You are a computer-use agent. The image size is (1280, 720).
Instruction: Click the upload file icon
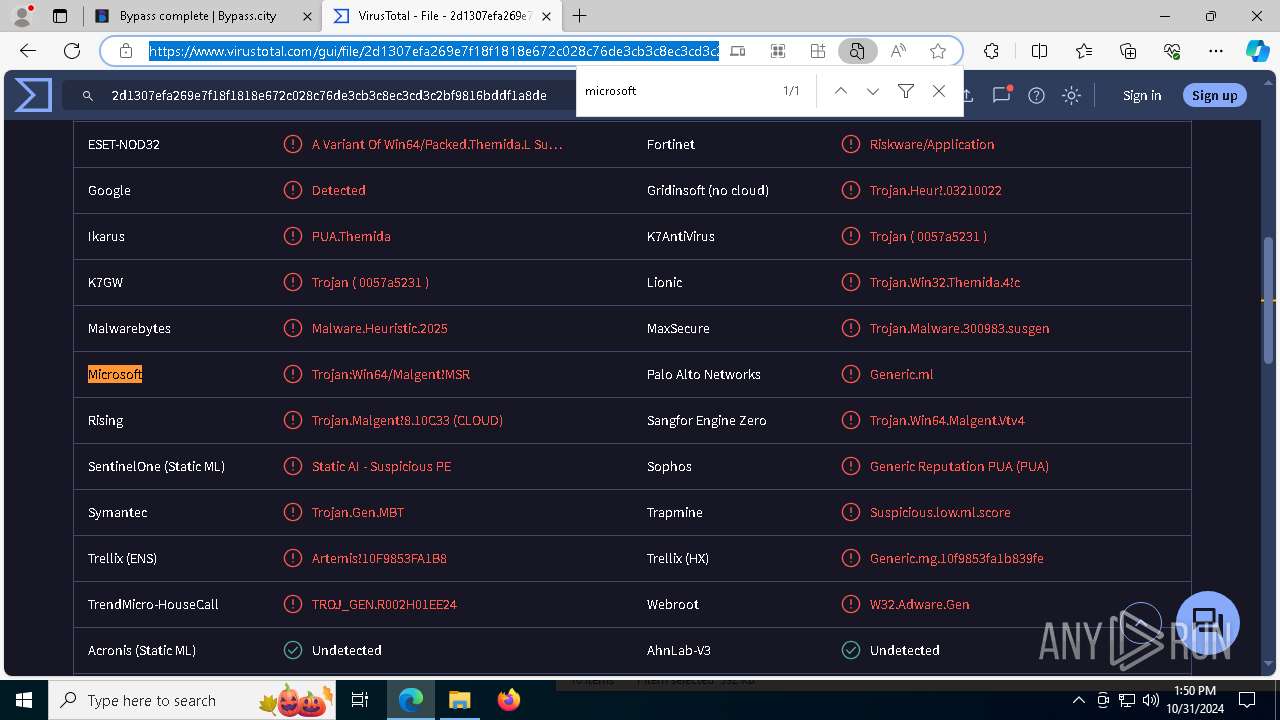(x=968, y=95)
